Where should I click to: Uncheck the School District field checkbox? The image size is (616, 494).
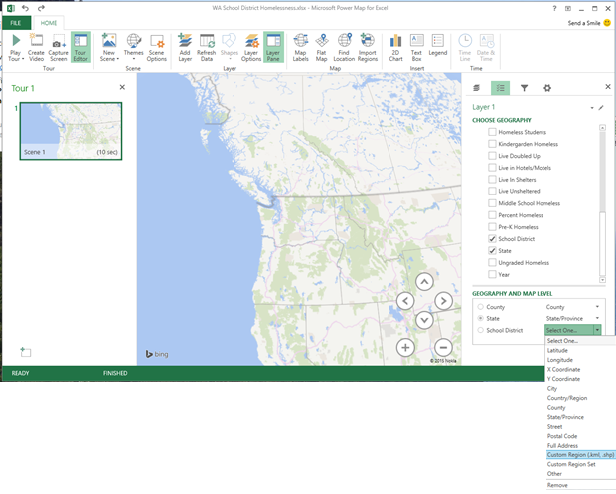point(492,239)
